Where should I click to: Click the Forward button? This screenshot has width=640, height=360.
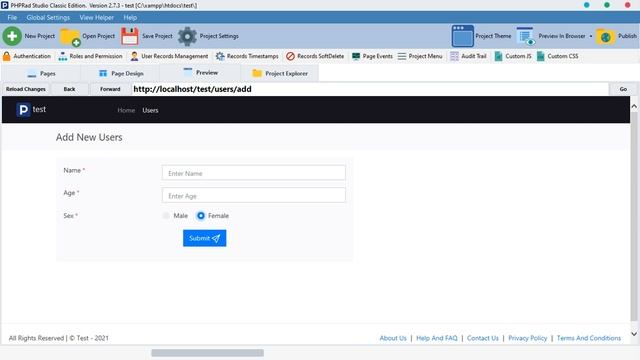pyautogui.click(x=110, y=89)
